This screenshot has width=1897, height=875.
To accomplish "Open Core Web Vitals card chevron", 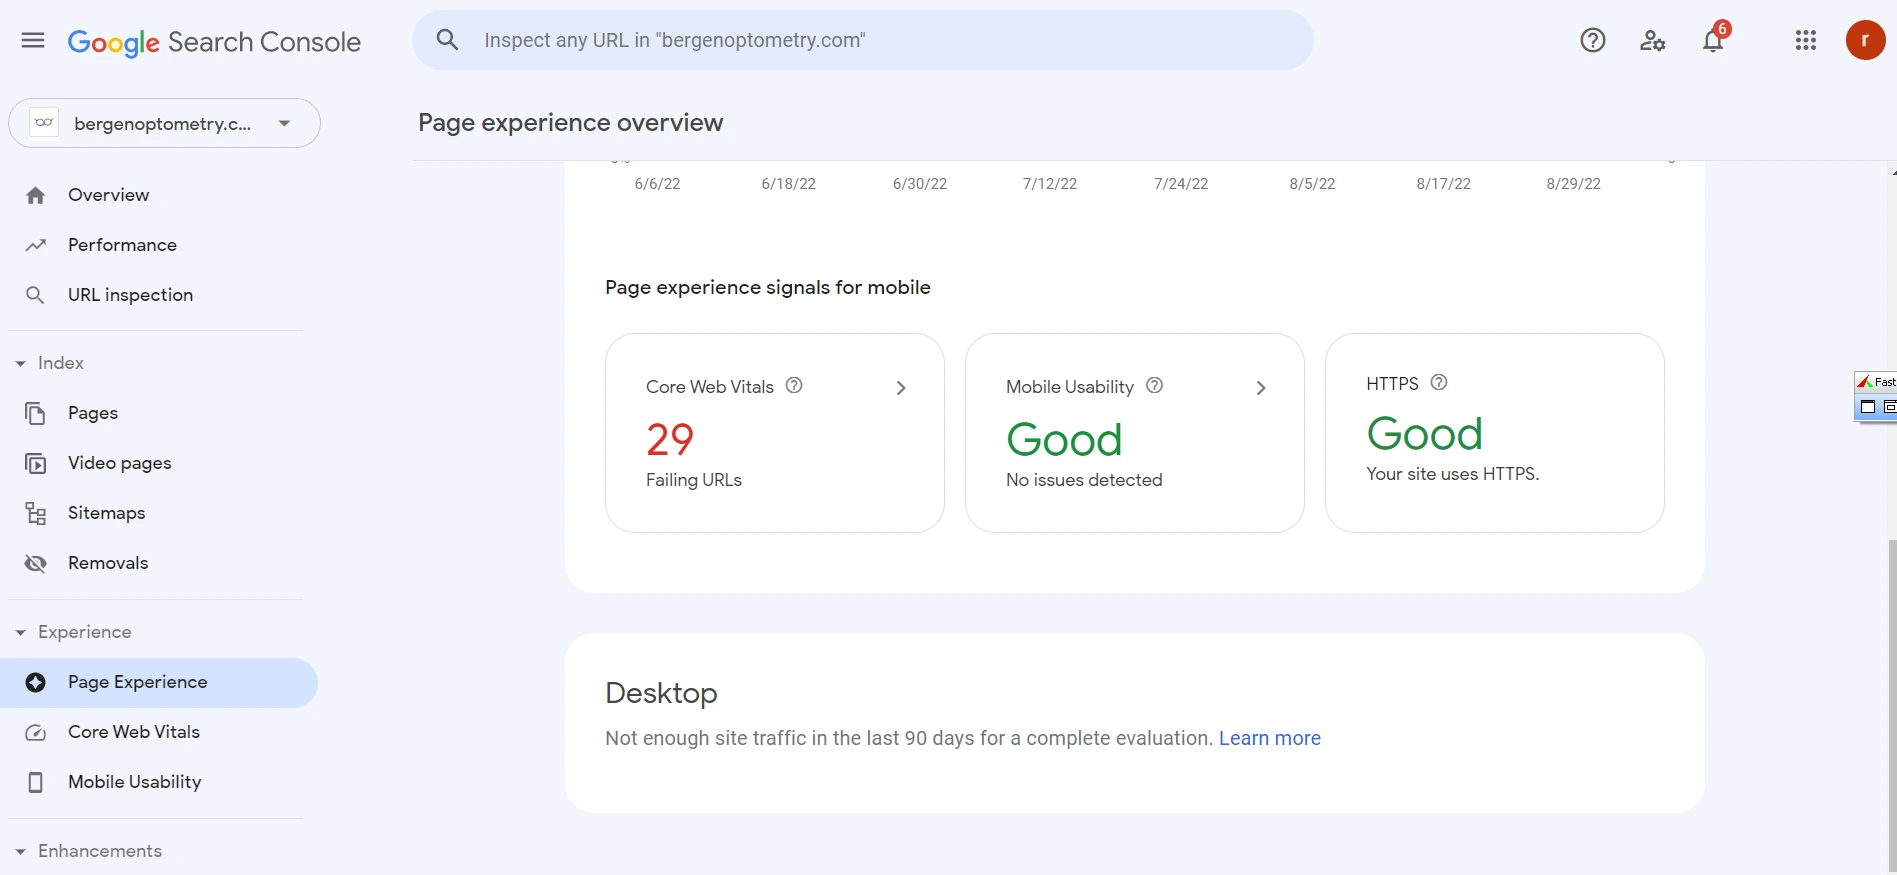I will click(x=901, y=388).
